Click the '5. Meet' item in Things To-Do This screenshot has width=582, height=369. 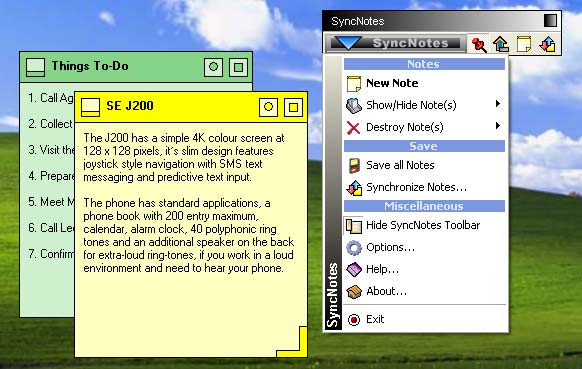pyautogui.click(x=51, y=202)
